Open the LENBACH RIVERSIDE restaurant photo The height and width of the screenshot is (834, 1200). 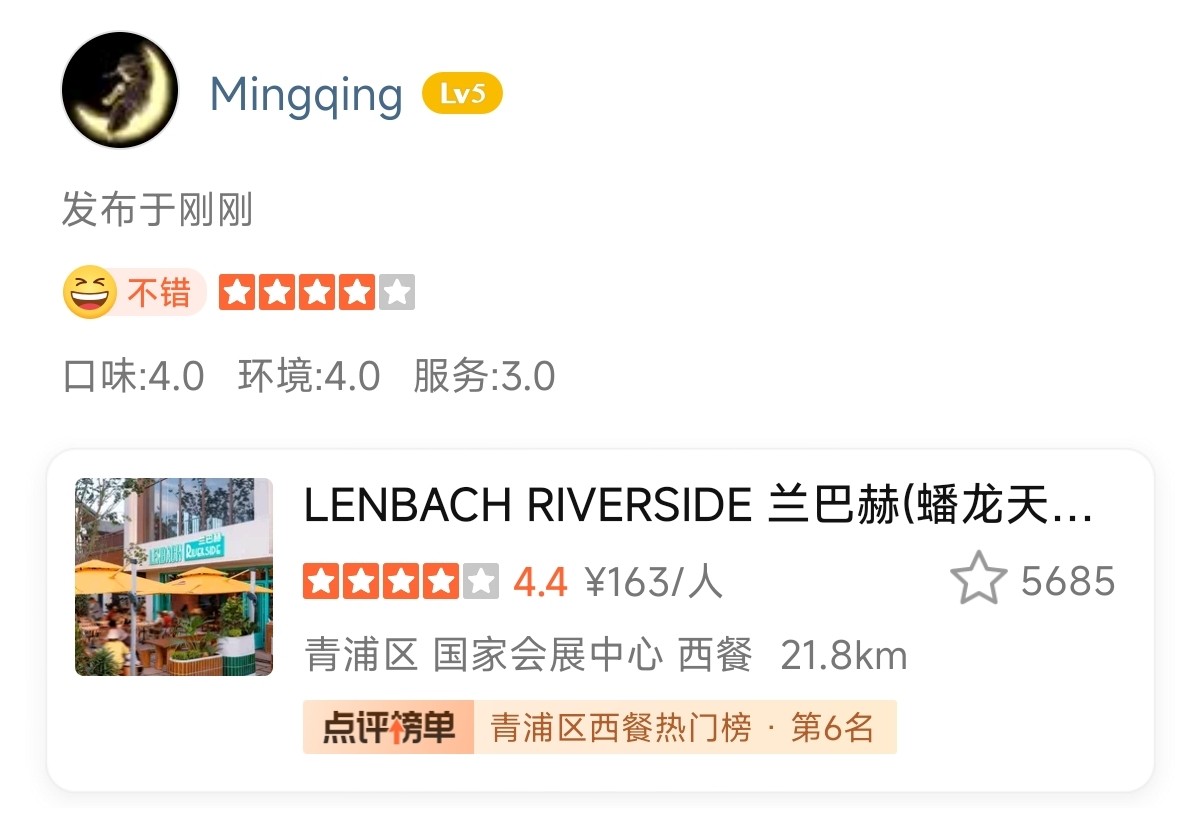coord(174,577)
